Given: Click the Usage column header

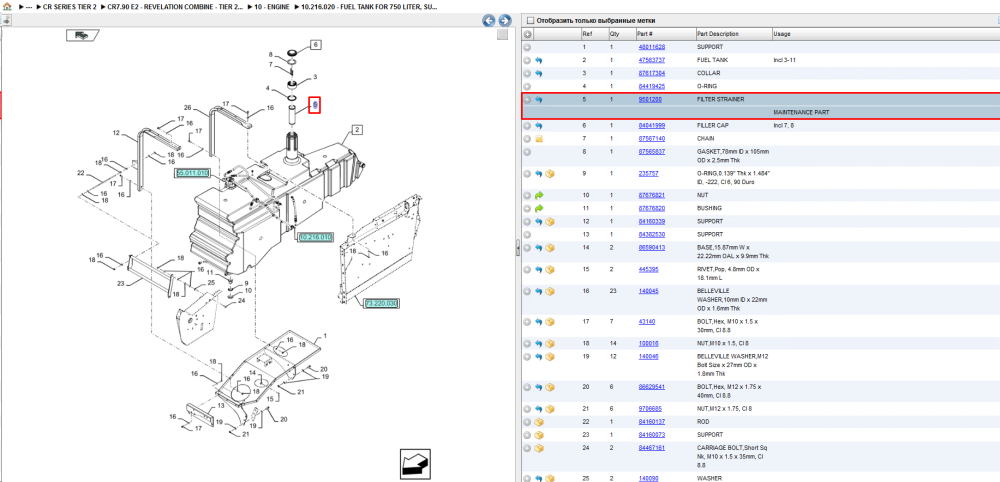Looking at the screenshot, I should tap(782, 34).
